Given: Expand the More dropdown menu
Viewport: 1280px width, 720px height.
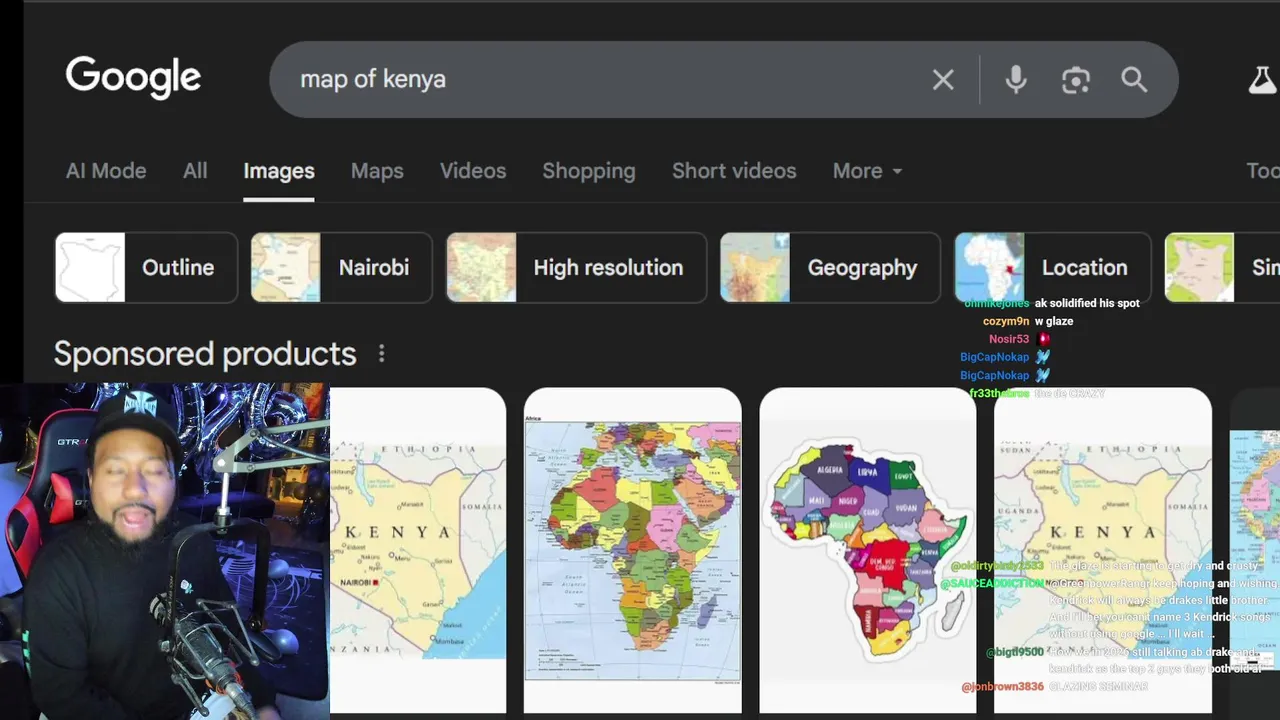Looking at the screenshot, I should click(x=867, y=171).
